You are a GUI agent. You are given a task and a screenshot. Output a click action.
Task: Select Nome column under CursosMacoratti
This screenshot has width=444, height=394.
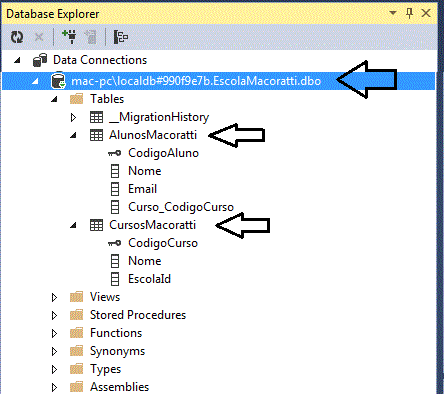pos(145,261)
